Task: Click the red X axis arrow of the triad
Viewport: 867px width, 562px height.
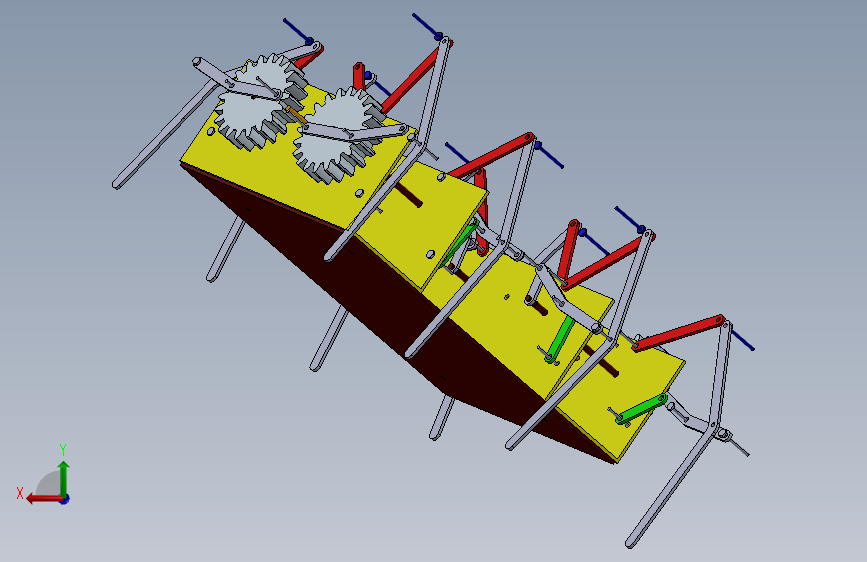Action: (44, 499)
